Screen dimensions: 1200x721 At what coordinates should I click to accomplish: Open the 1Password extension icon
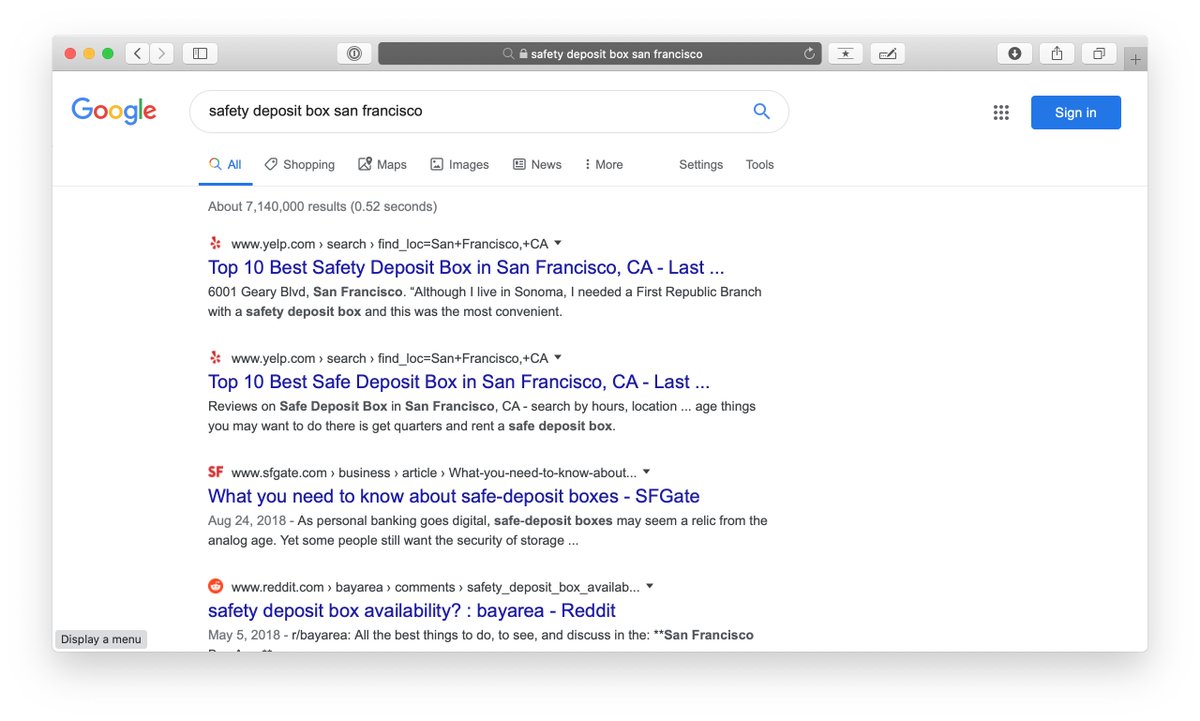coord(354,53)
